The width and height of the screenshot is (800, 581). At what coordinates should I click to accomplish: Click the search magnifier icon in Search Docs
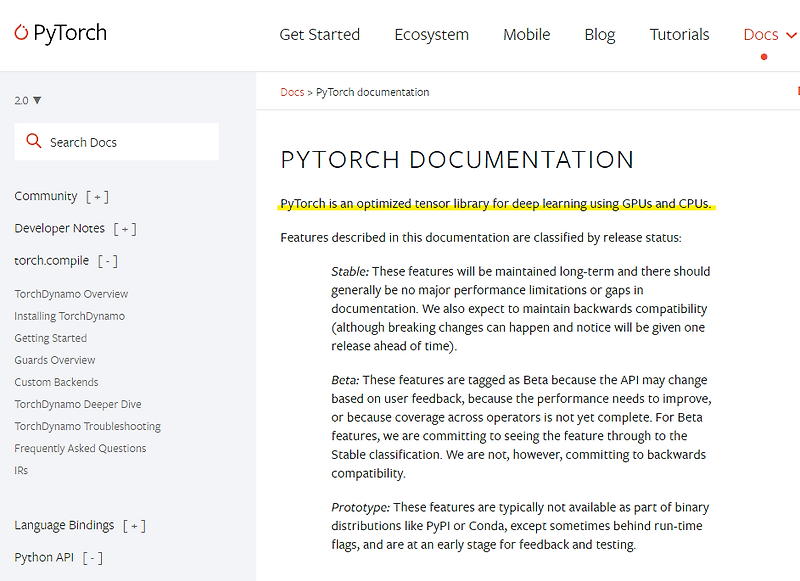32,141
